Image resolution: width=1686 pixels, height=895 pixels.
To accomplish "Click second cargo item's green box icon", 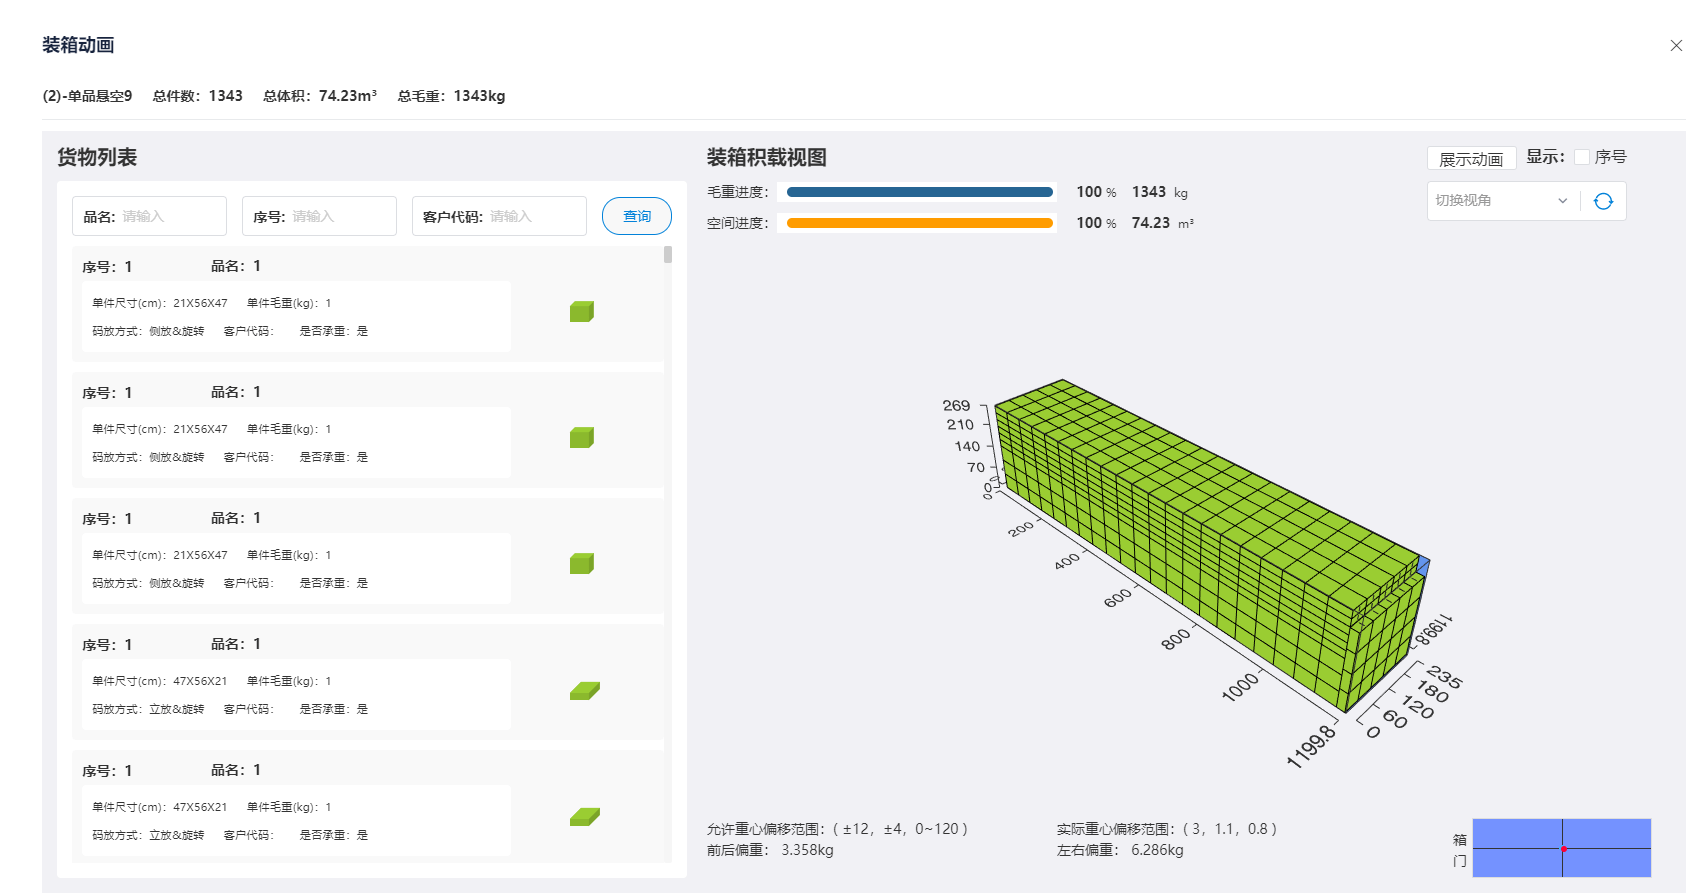I will coord(582,438).
